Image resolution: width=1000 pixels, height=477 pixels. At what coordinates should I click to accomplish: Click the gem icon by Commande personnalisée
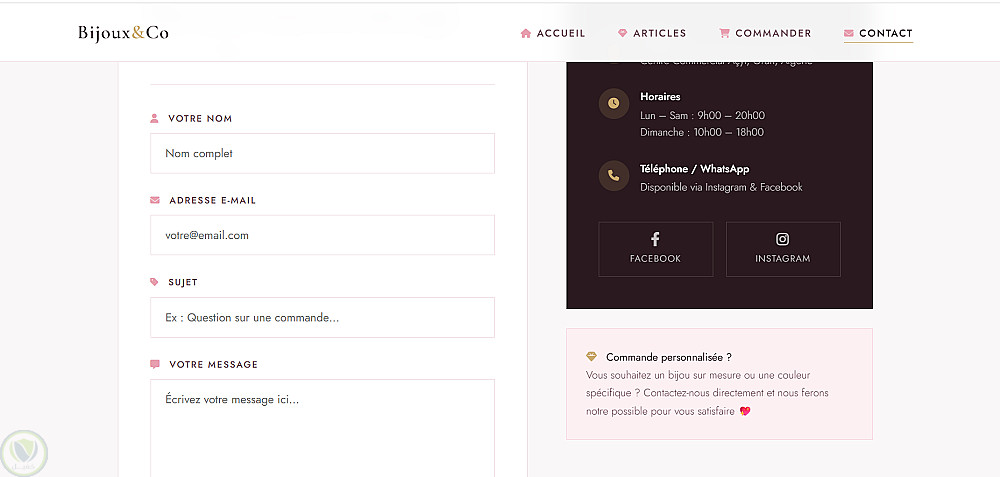tap(591, 356)
